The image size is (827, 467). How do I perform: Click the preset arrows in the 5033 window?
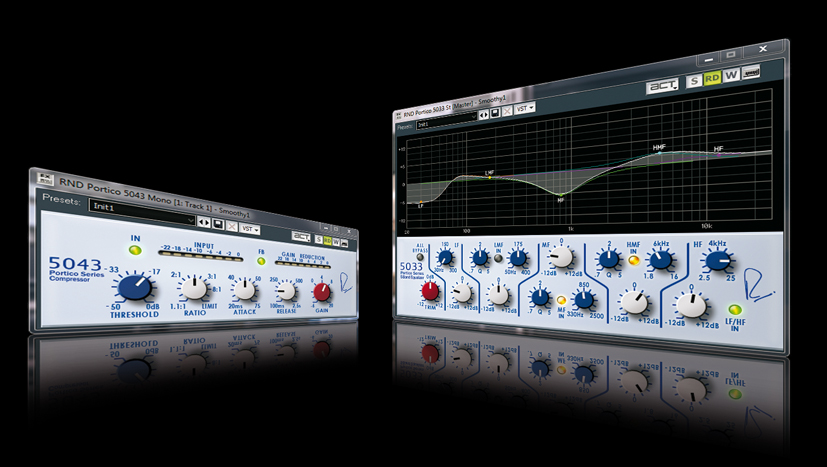(484, 115)
